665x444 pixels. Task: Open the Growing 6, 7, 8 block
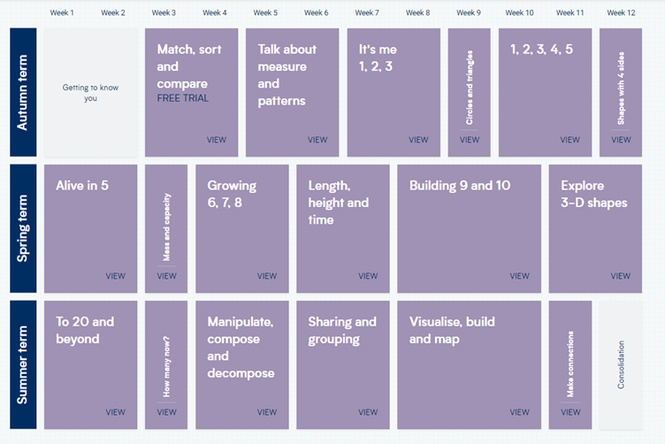(242, 229)
